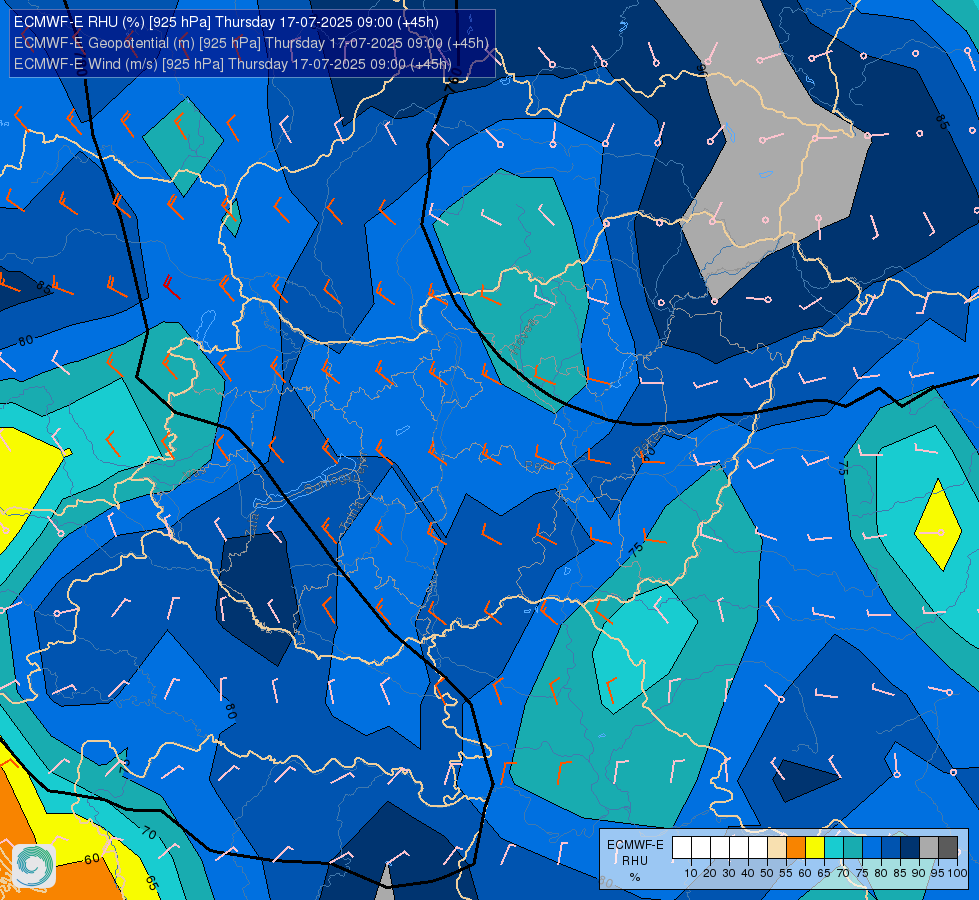Click legend scale value 90

tap(918, 873)
